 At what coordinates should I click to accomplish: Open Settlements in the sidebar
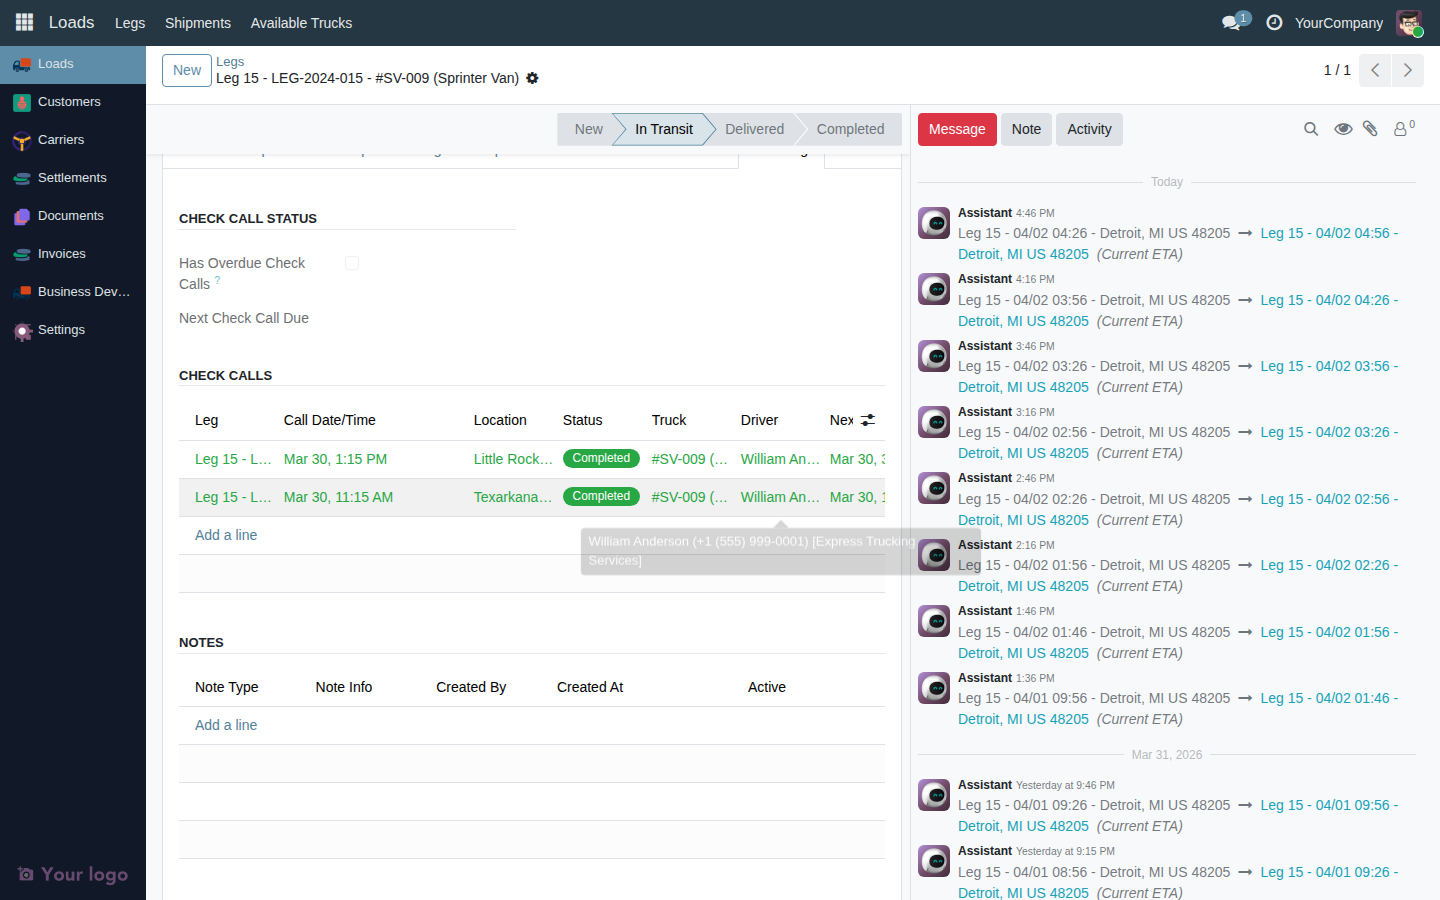click(73, 178)
